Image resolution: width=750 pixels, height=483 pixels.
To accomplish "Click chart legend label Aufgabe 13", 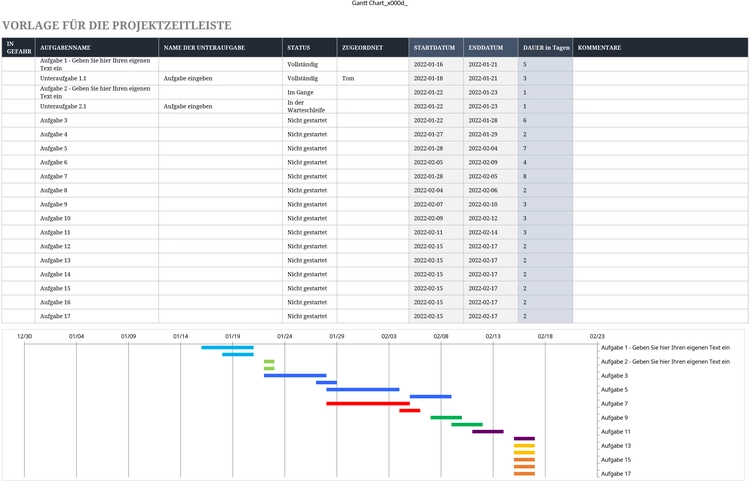I will click(x=616, y=445).
